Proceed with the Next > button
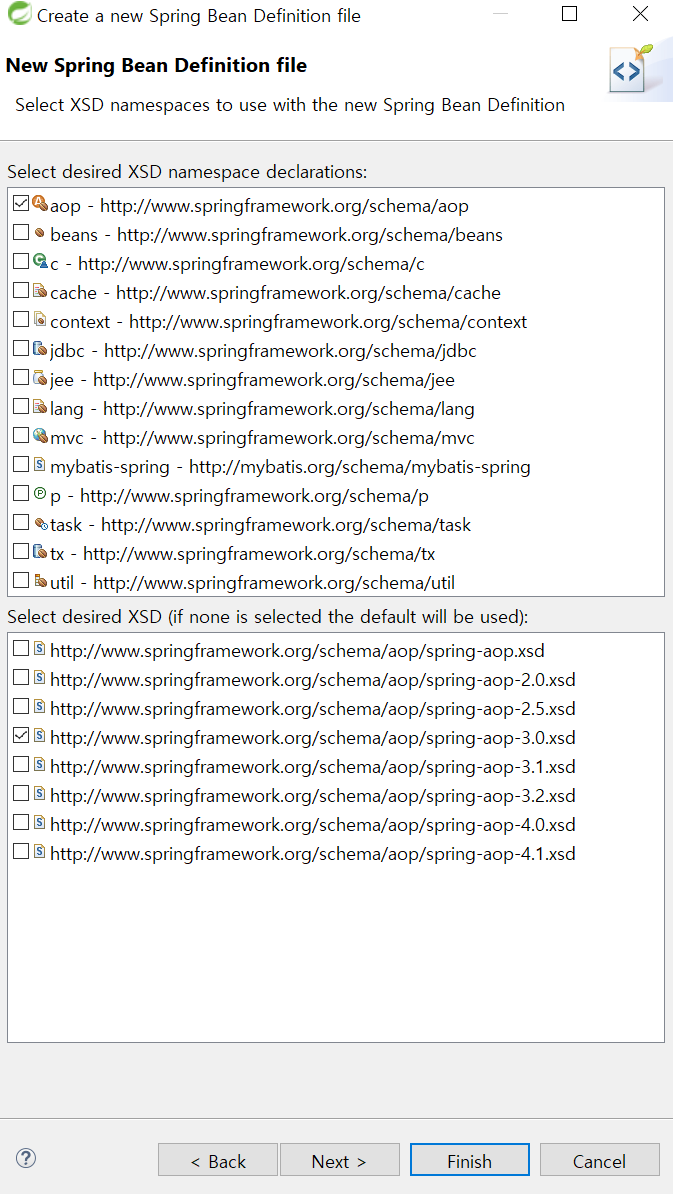 pyautogui.click(x=340, y=1160)
